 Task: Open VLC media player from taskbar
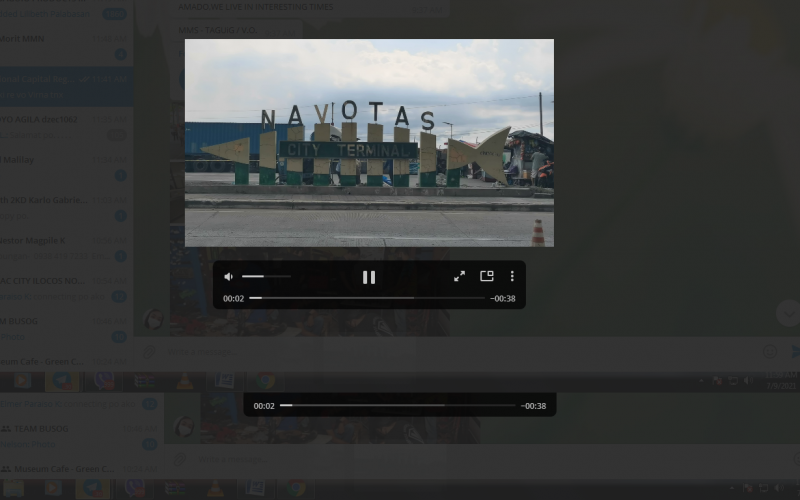(x=184, y=381)
